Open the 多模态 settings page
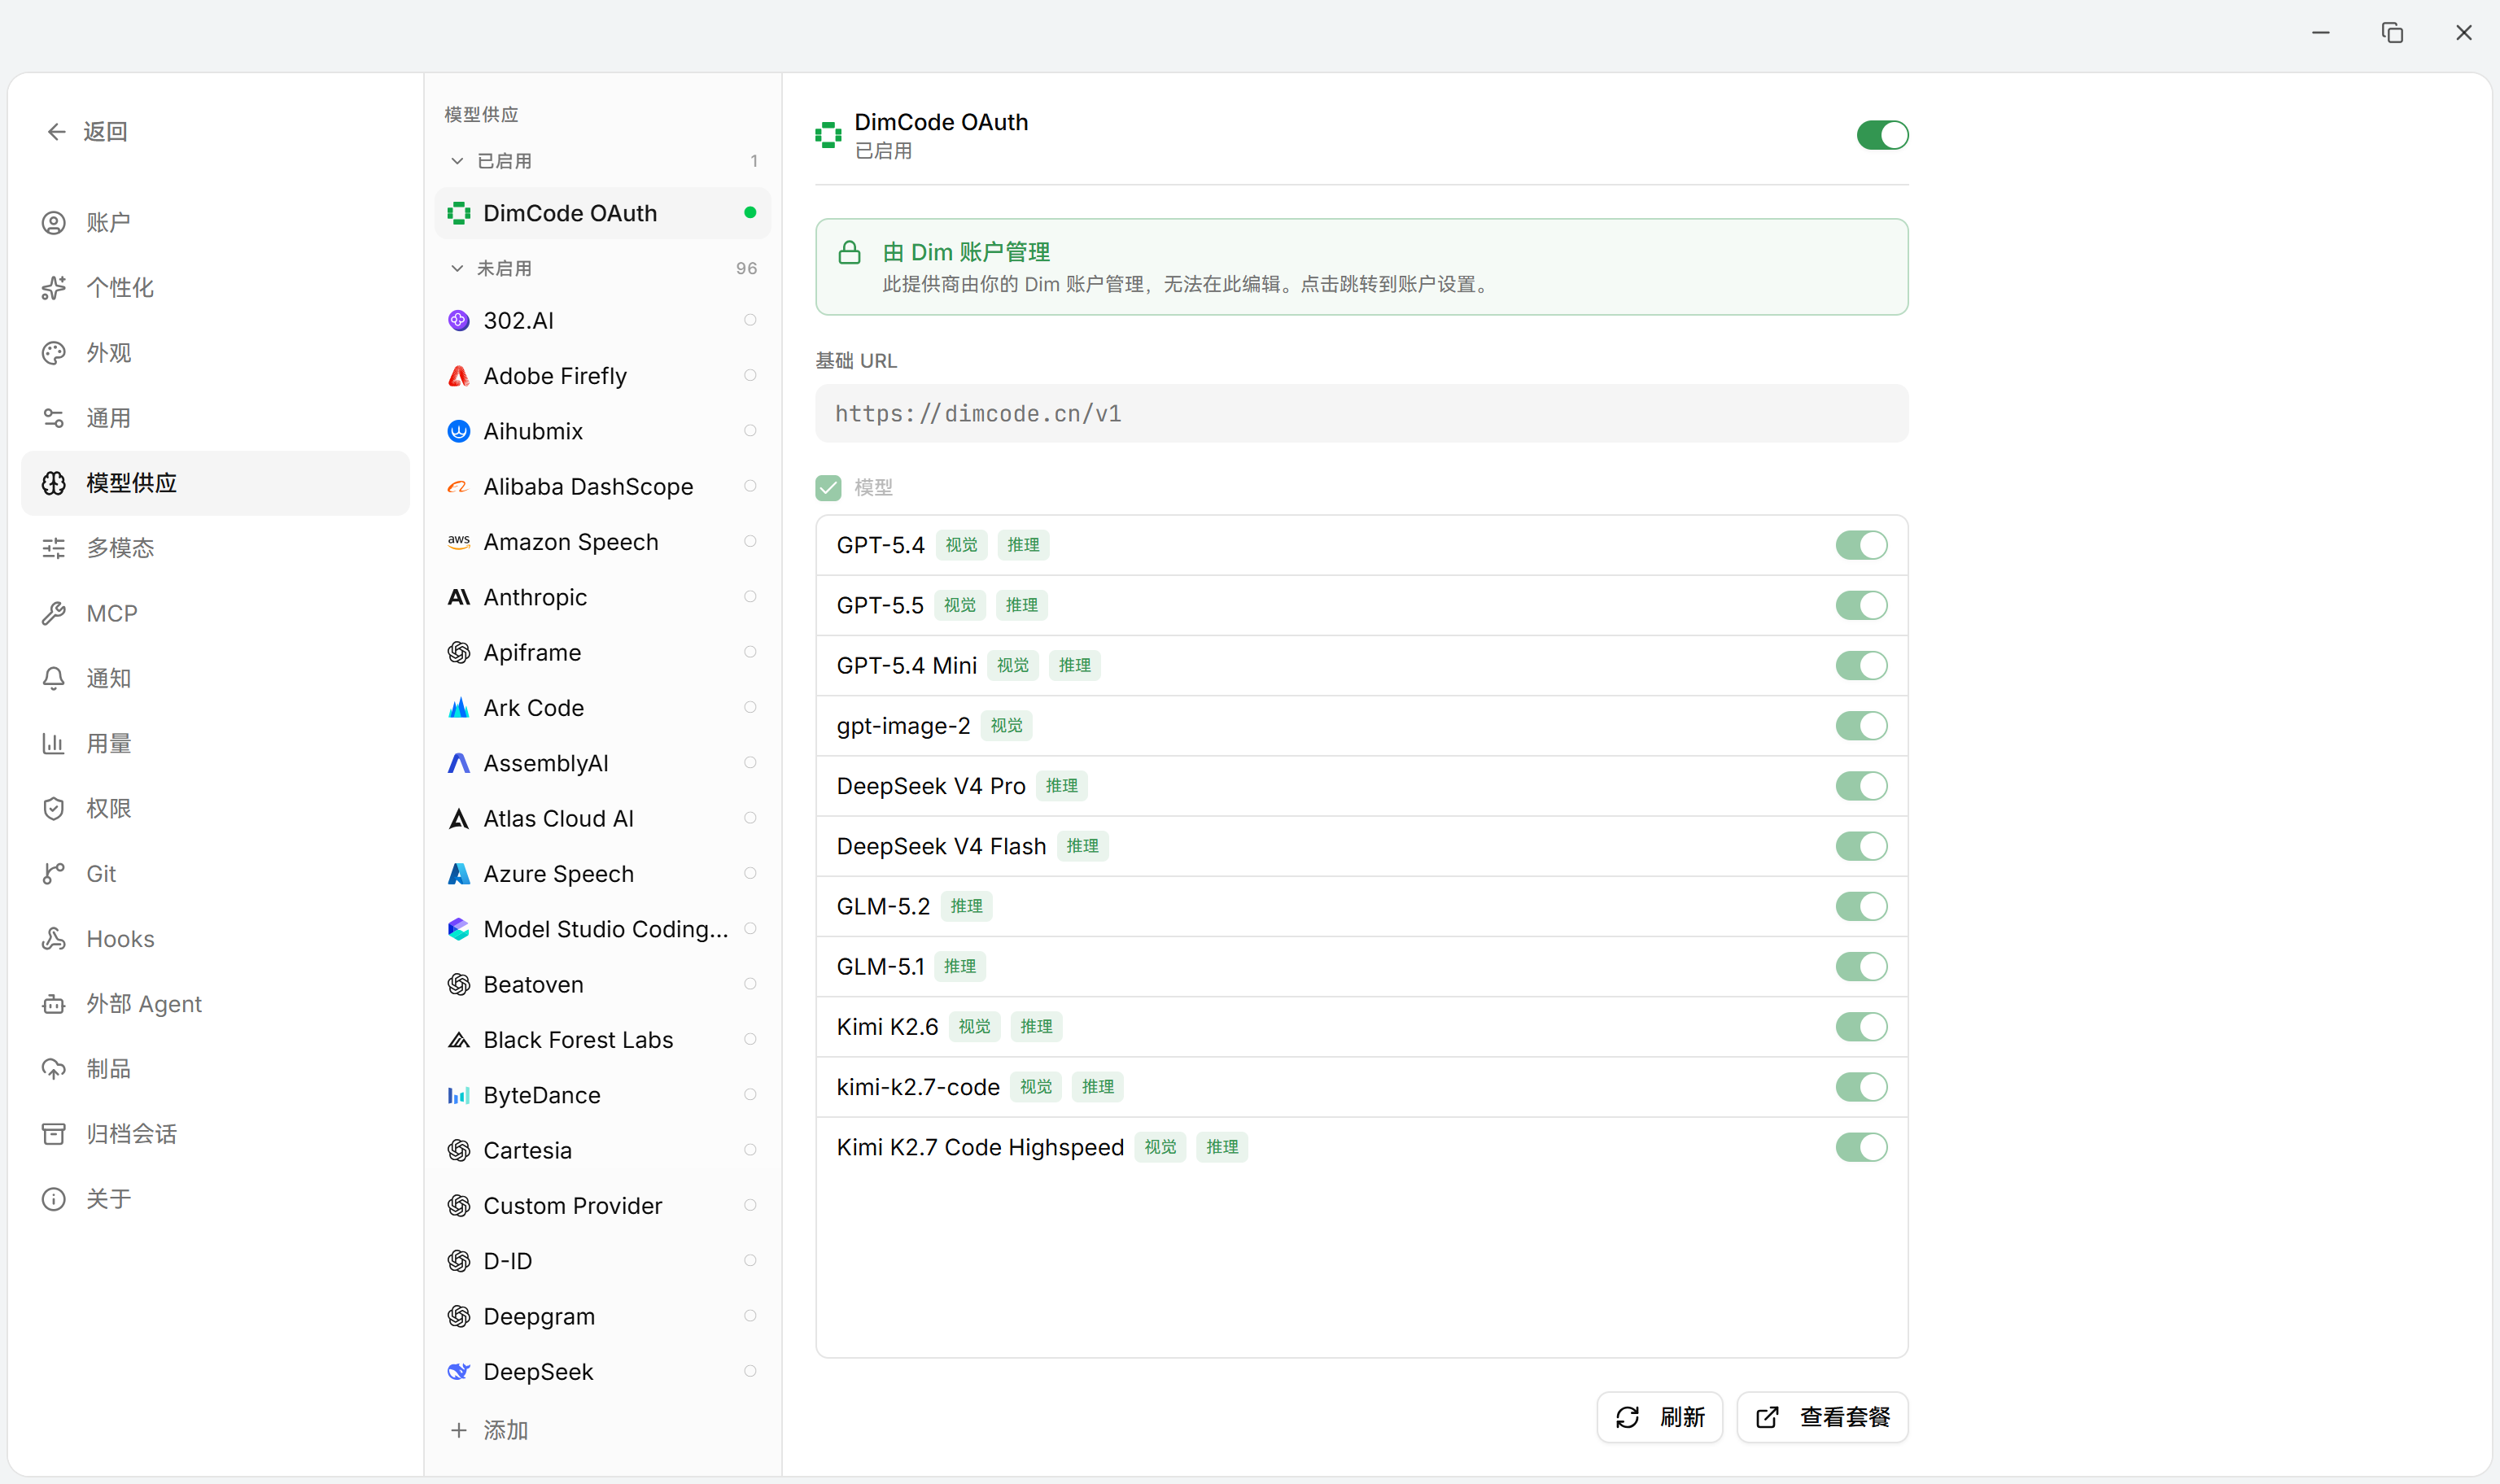The width and height of the screenshot is (2500, 1484). point(215,548)
